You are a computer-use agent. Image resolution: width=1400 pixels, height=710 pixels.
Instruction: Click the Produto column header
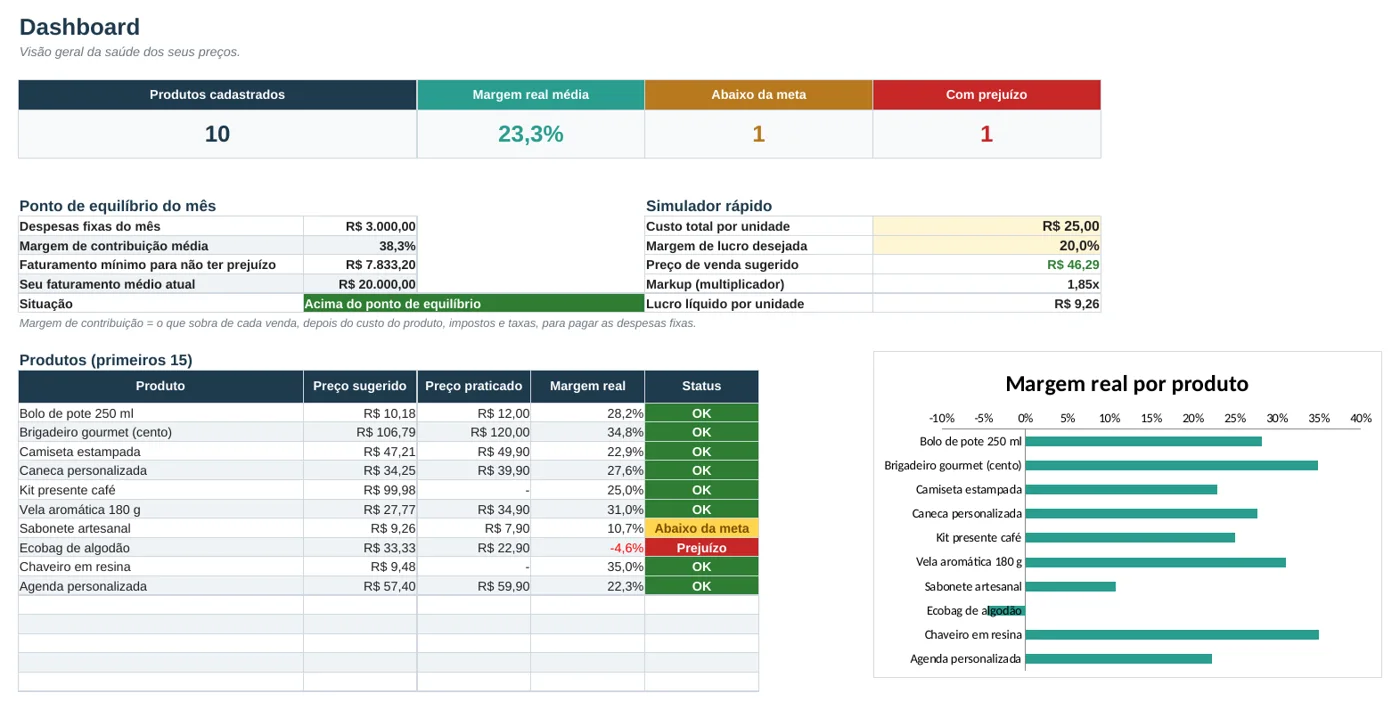(160, 386)
